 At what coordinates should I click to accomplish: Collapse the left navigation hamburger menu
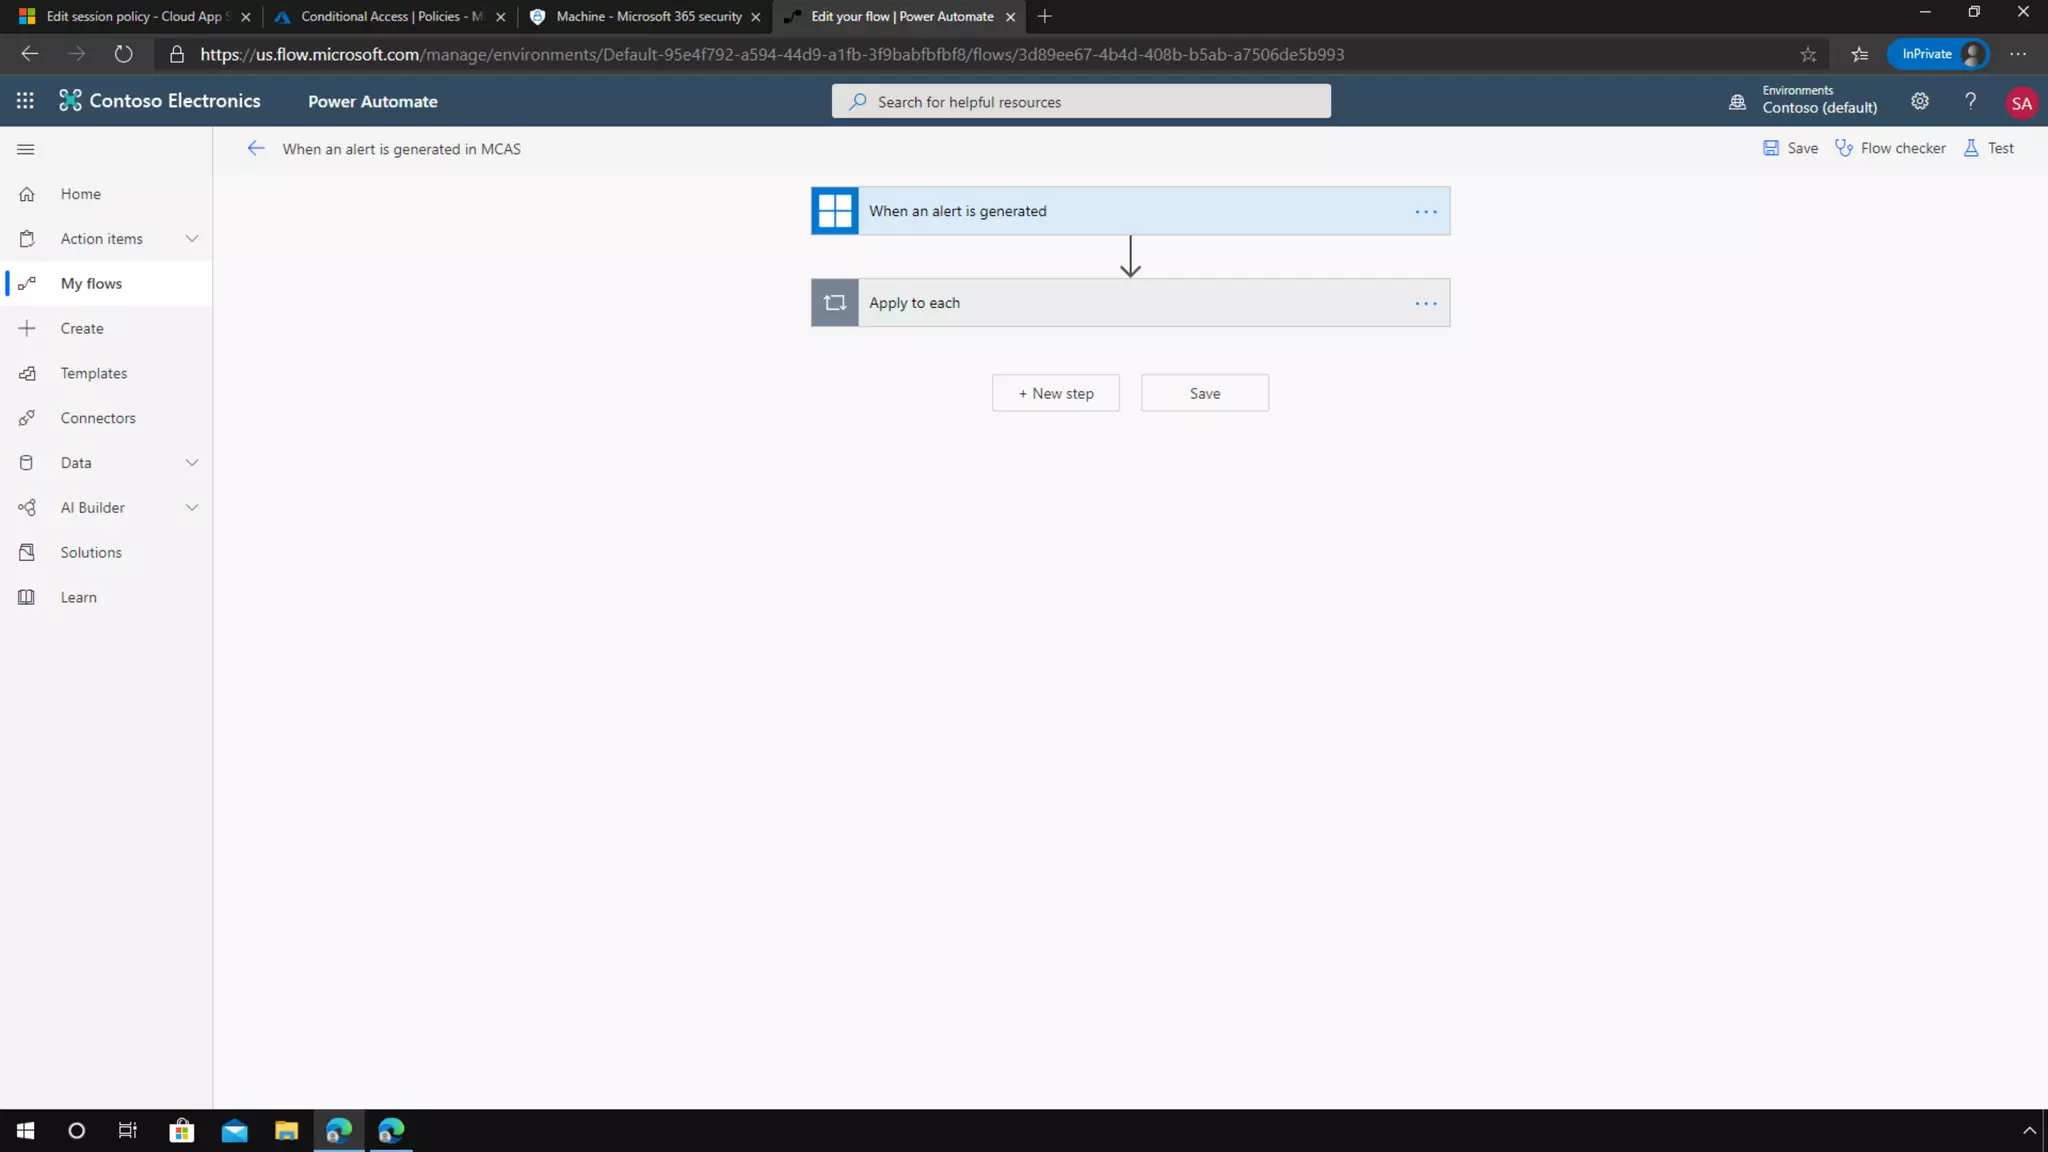click(26, 149)
